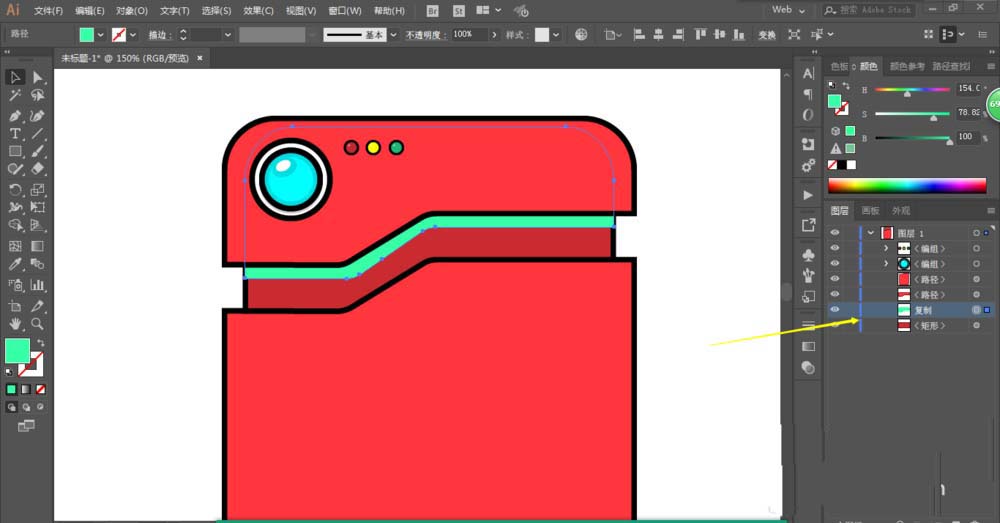
Task: Swap fill and stroke arrows in toolbox
Action: pyautogui.click(x=41, y=343)
